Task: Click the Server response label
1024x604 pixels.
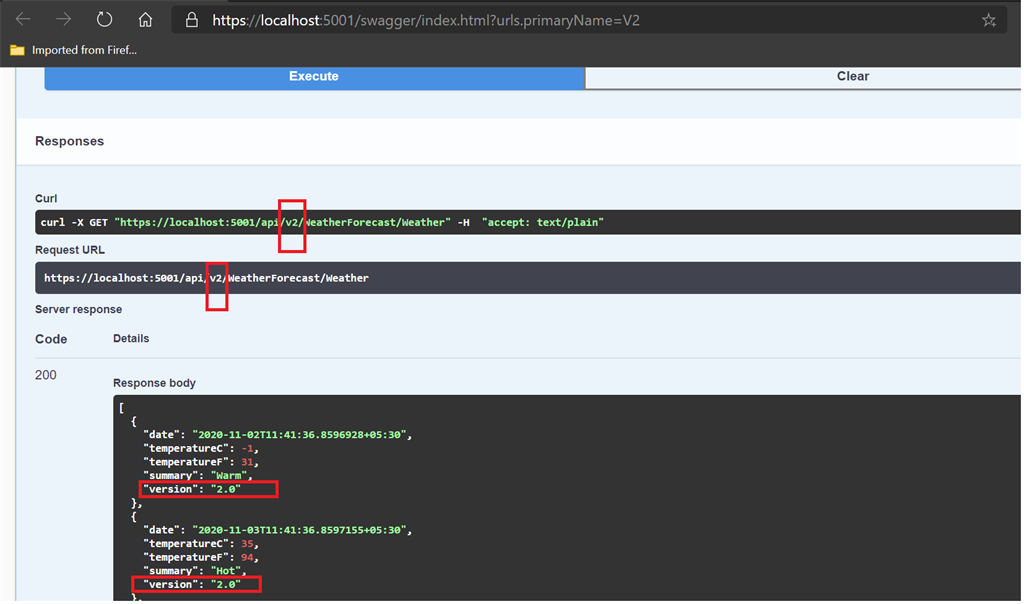Action: [80, 308]
